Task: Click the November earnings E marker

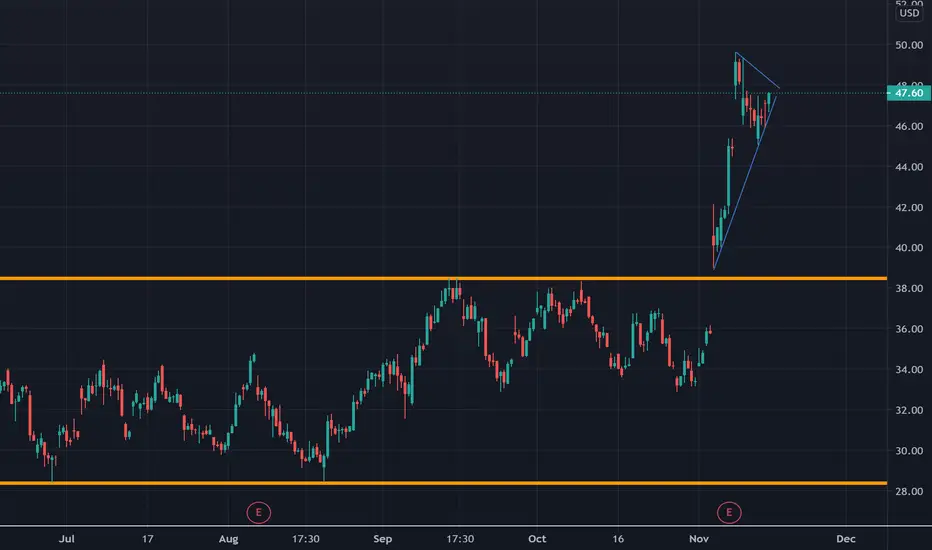Action: 729,513
